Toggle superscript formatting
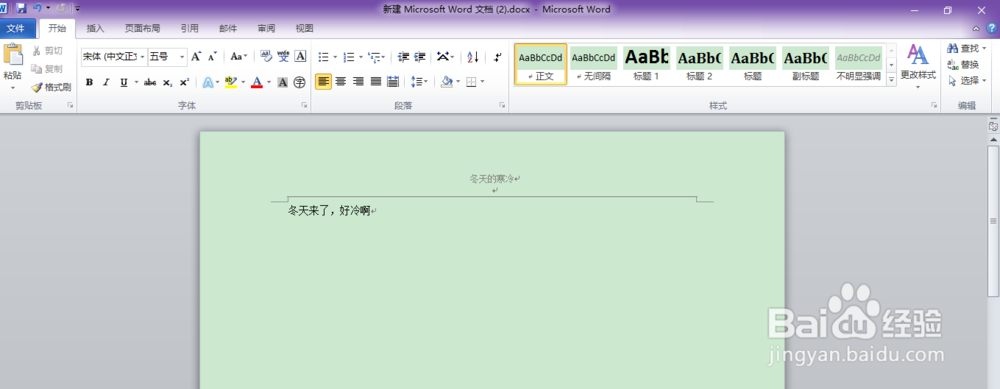Image resolution: width=1000 pixels, height=389 pixels. click(x=184, y=82)
